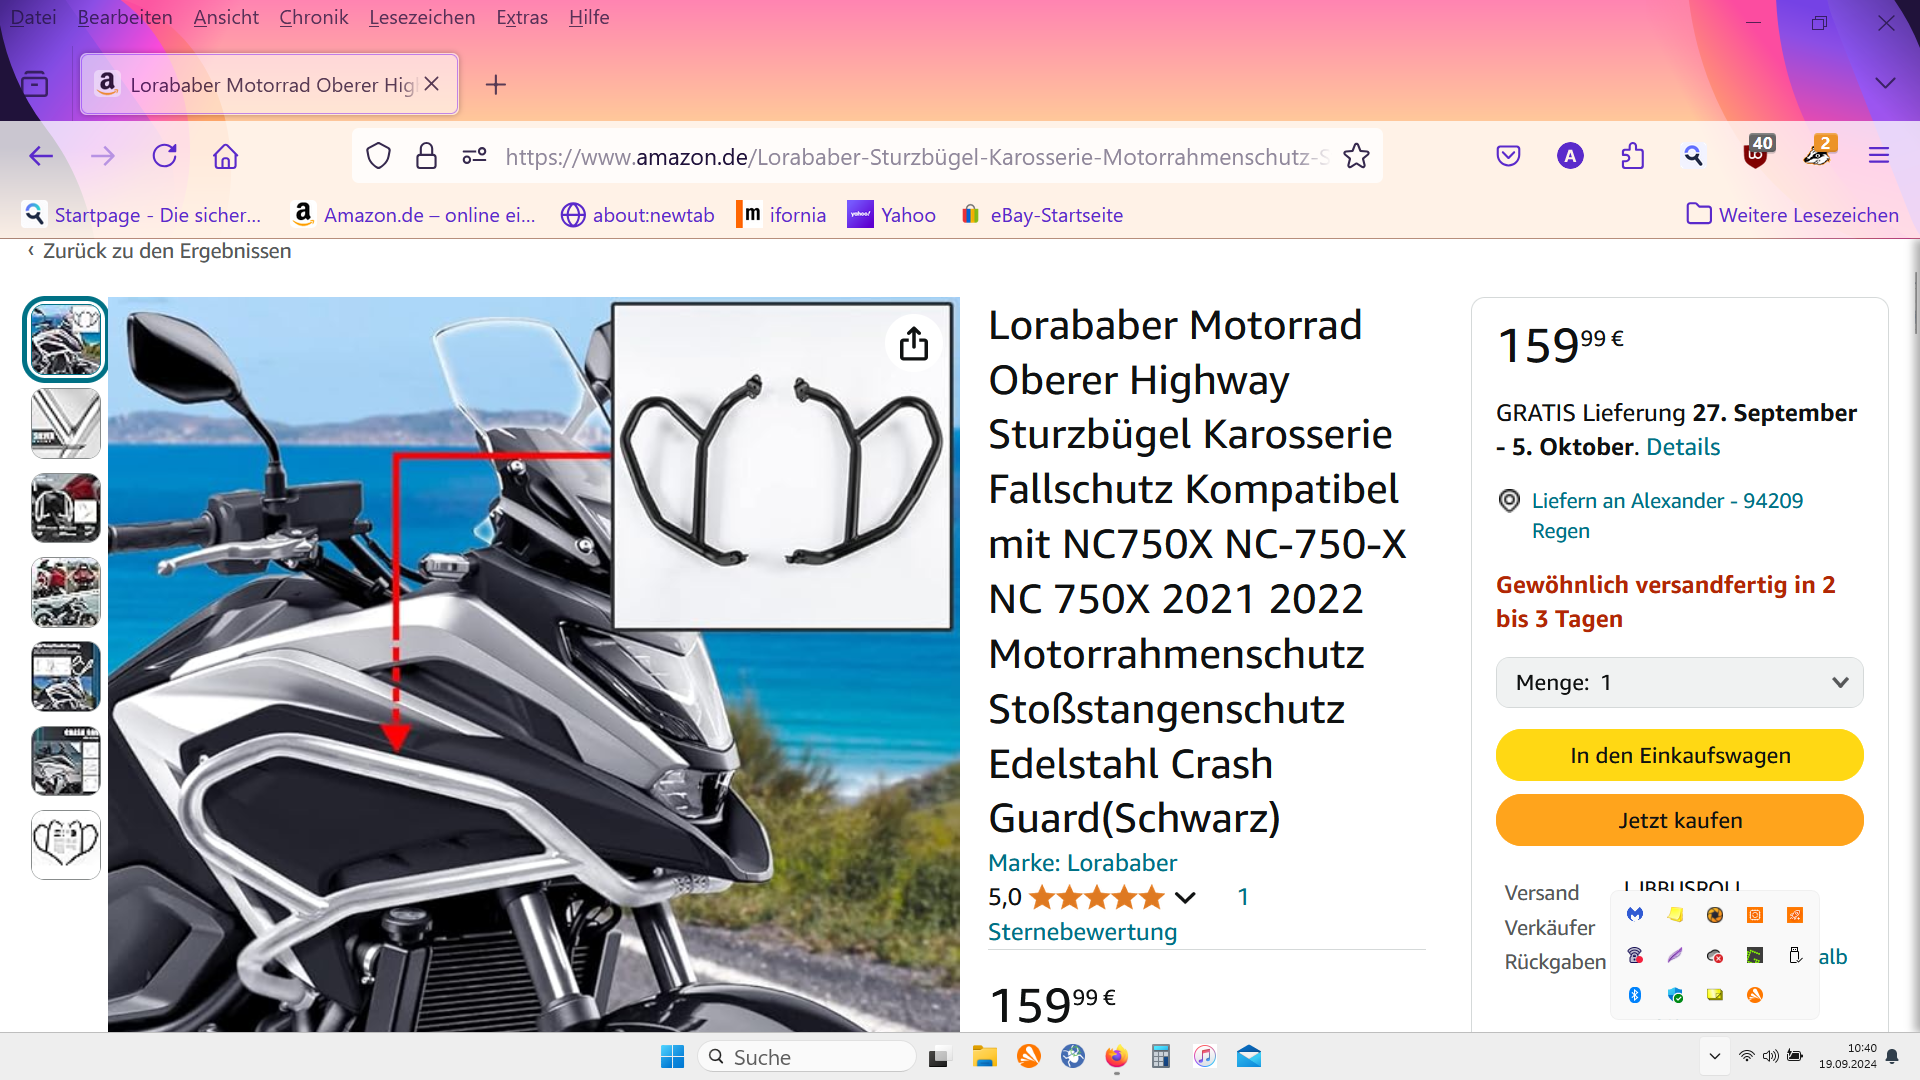Open Task View on the taskbar
The image size is (1920, 1080).
point(938,1057)
